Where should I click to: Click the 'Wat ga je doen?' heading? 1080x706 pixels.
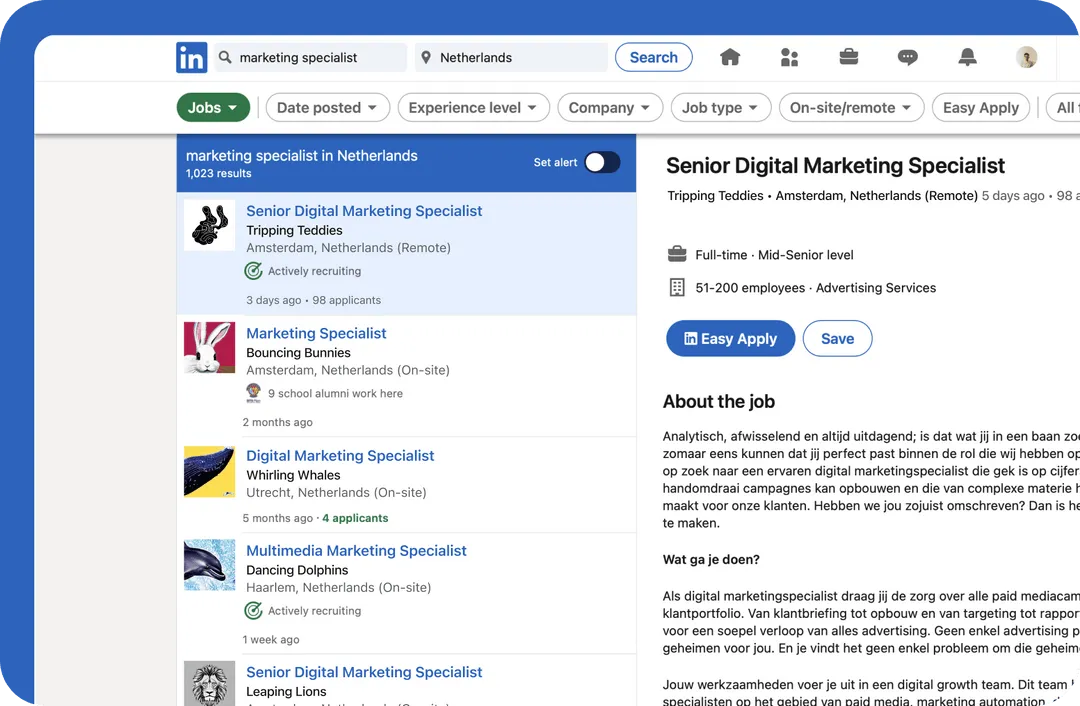click(711, 559)
